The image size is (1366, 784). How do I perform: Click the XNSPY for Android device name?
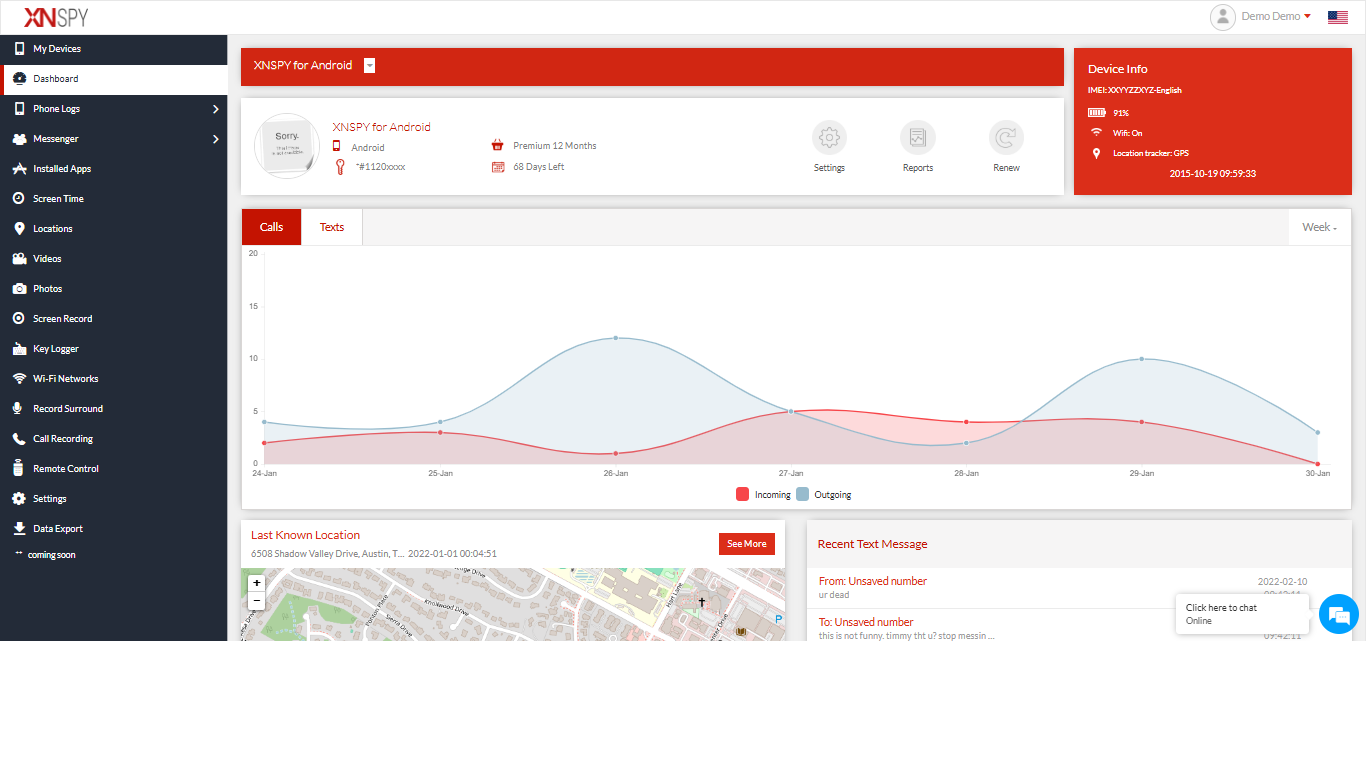[381, 127]
